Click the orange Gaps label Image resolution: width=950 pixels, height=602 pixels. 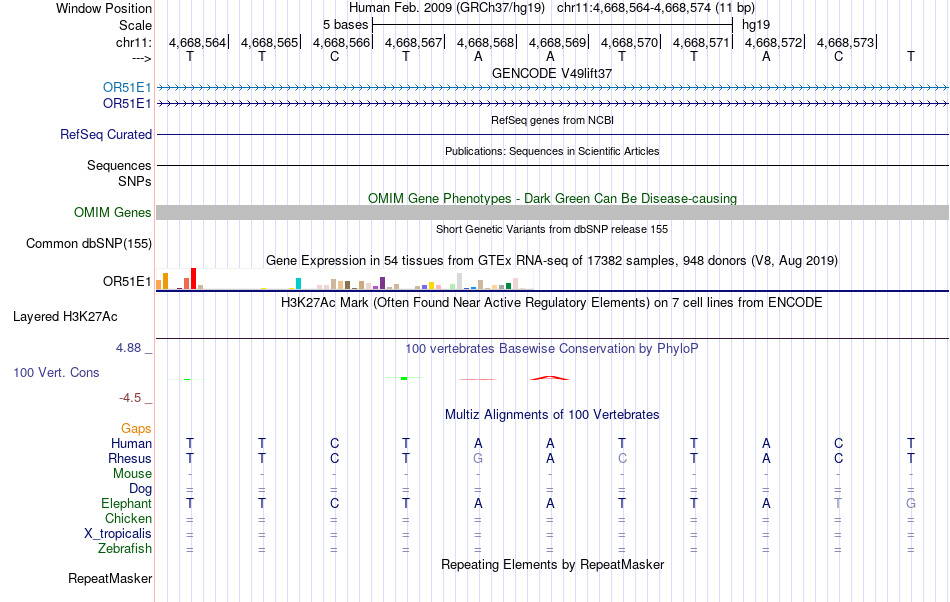tap(136, 429)
